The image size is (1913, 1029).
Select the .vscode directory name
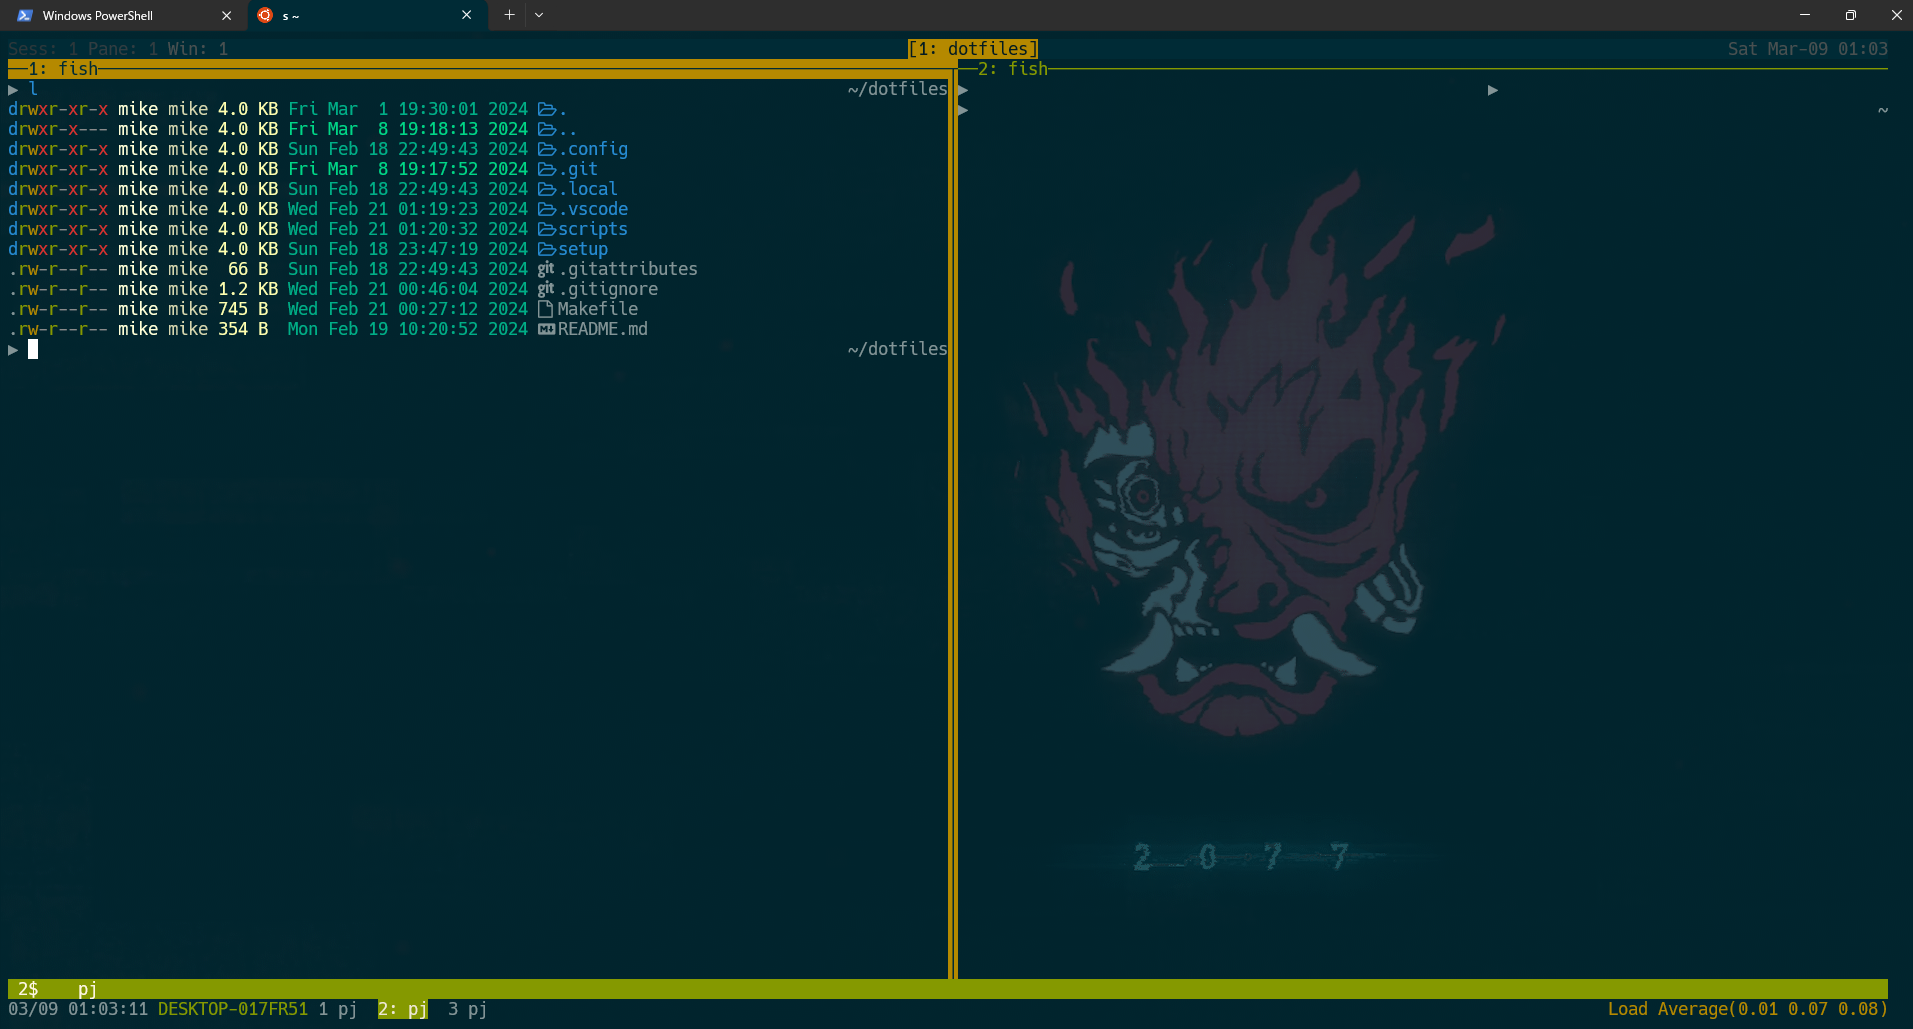pyautogui.click(x=593, y=209)
